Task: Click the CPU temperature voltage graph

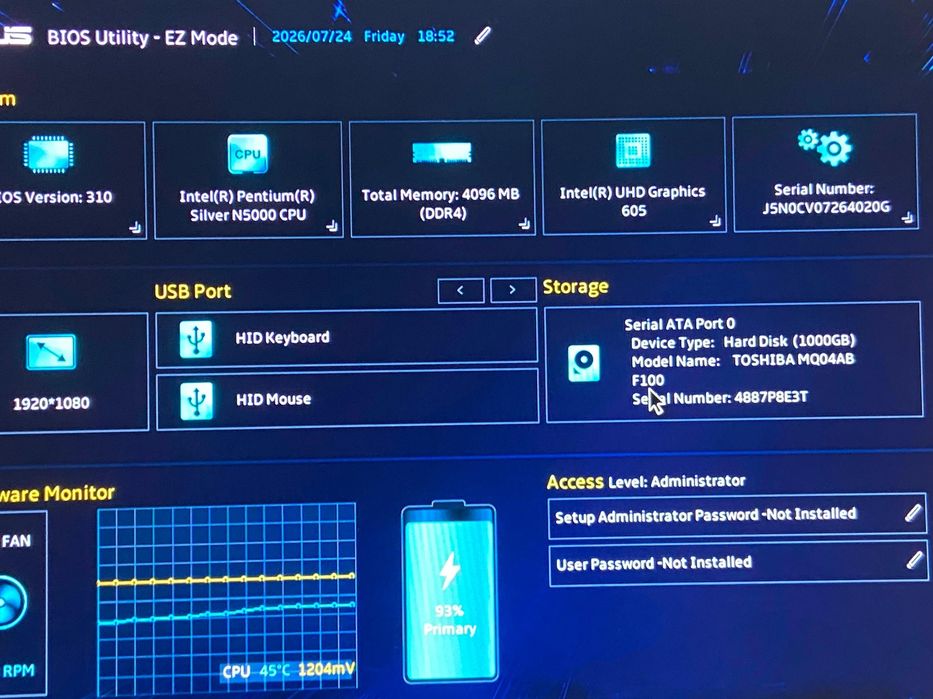Action: coord(227,600)
